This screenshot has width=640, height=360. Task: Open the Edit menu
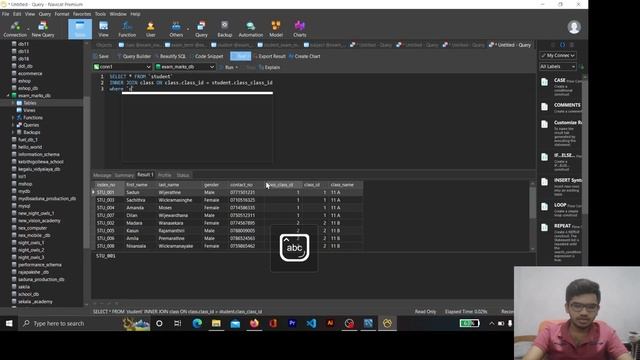click(x=17, y=14)
